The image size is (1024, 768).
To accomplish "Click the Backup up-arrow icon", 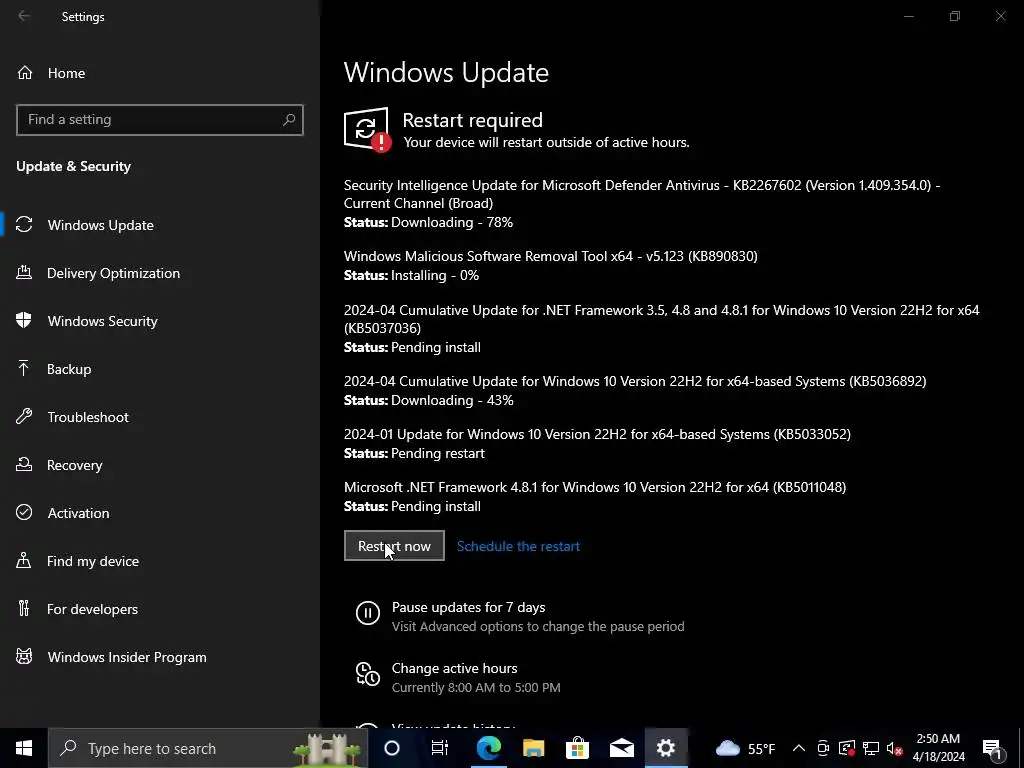I will coord(24,368).
